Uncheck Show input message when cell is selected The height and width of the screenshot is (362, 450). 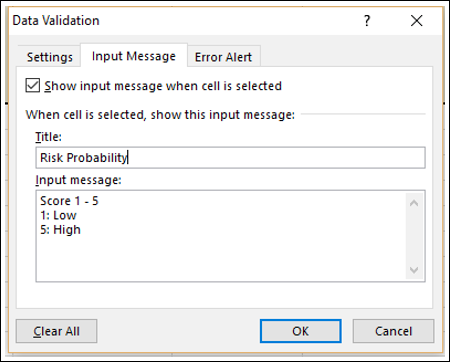[33, 86]
